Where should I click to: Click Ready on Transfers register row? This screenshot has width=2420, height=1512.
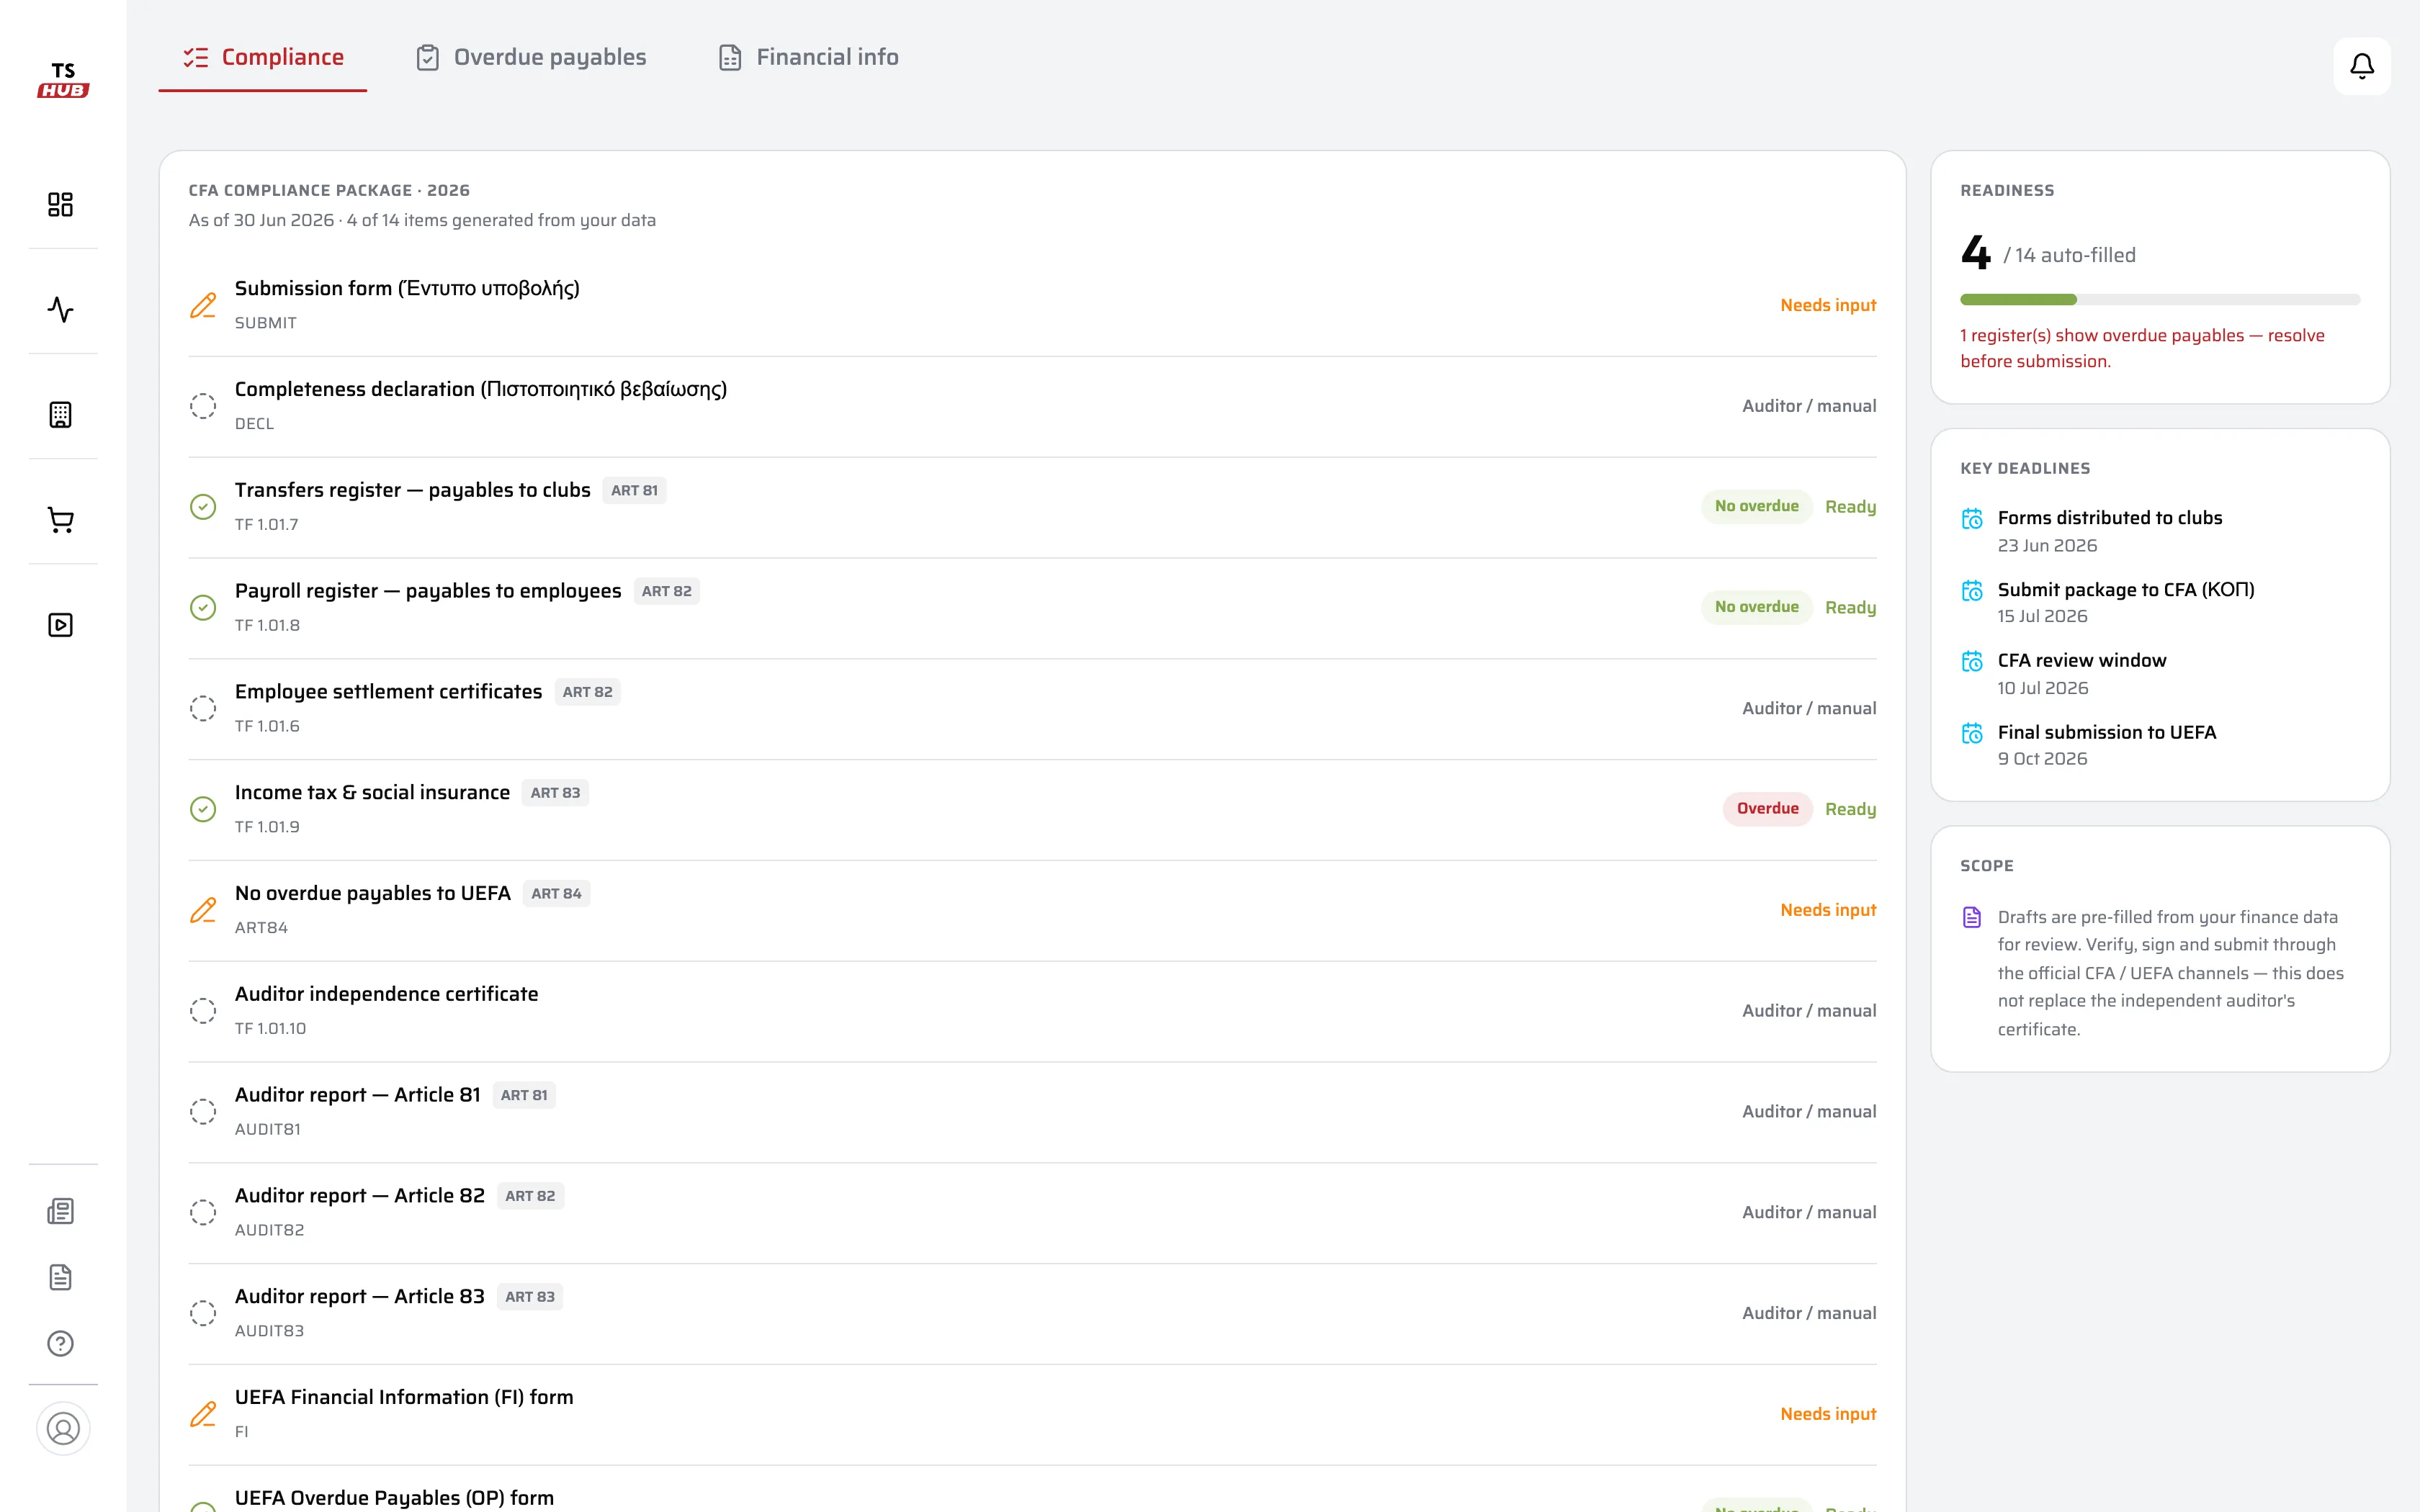coord(1850,507)
